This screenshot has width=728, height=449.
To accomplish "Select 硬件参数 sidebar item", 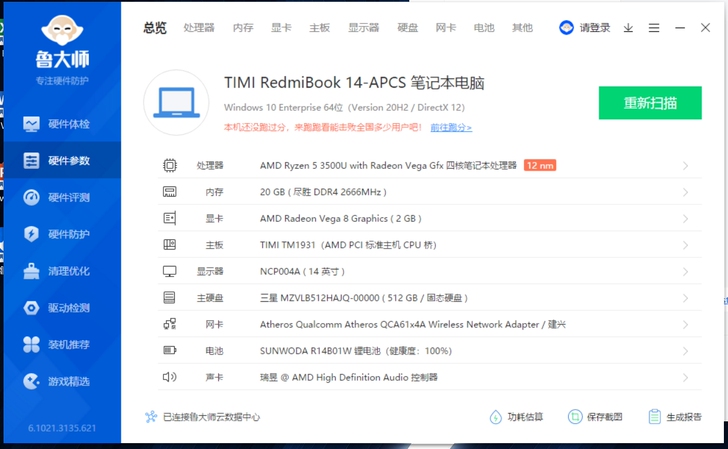I will (x=62, y=161).
